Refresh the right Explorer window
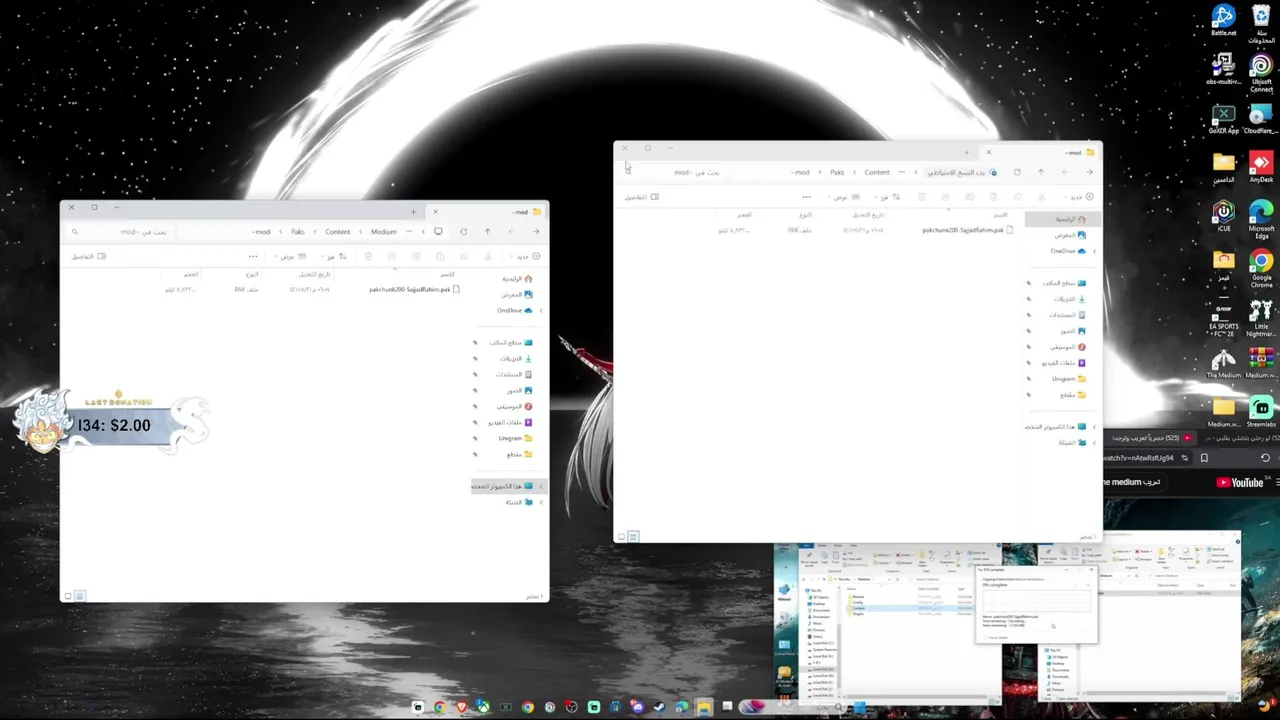The image size is (1280, 720). click(x=1016, y=172)
